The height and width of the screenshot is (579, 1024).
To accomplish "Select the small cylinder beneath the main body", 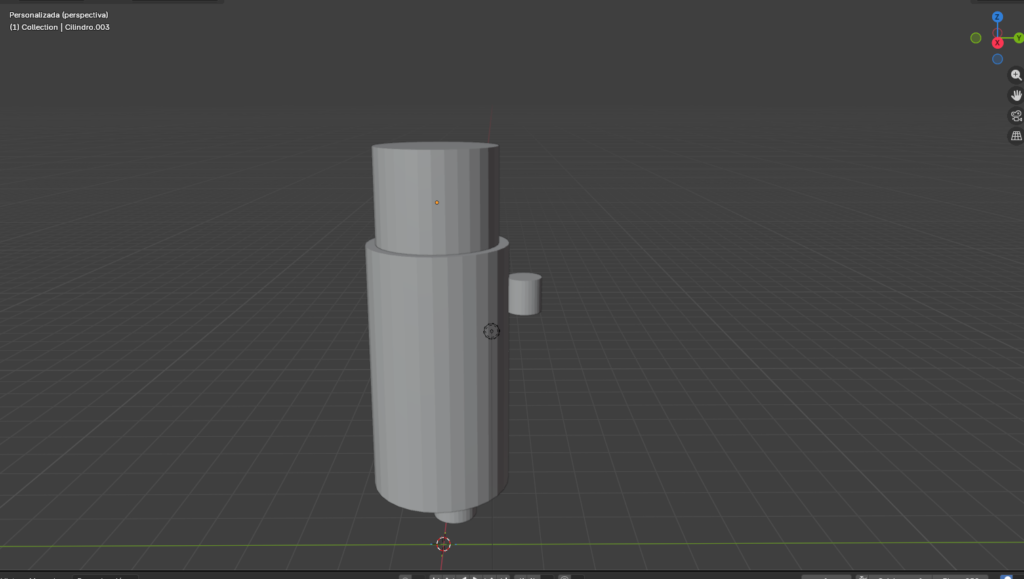I will click(x=456, y=516).
